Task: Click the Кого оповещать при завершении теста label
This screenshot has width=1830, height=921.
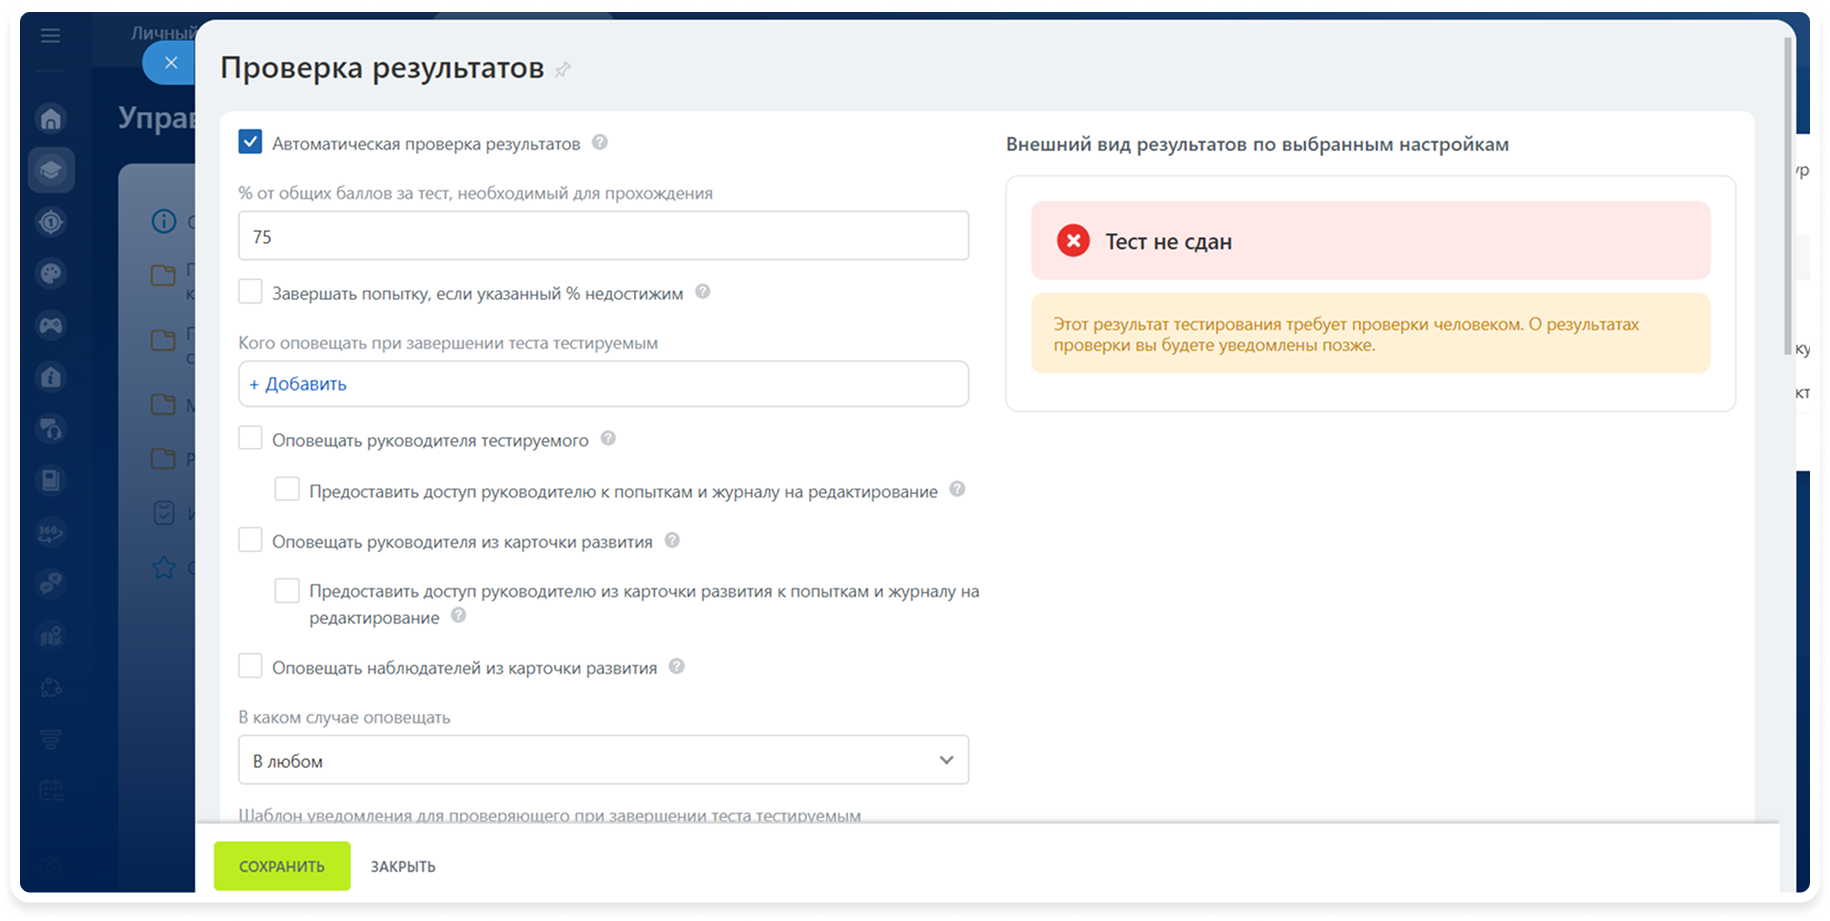Action: click(x=448, y=343)
